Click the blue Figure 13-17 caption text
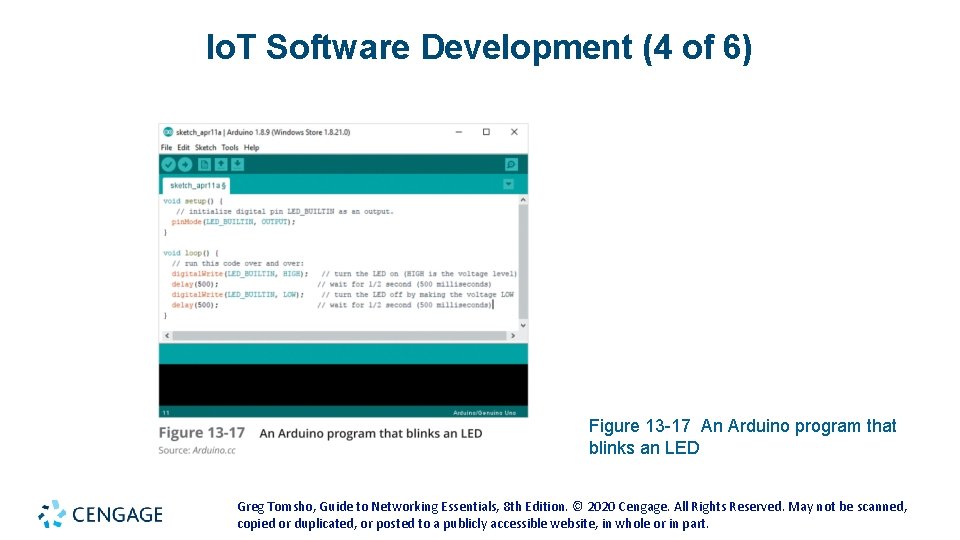Viewport: 960px width, 540px height. 742,437
